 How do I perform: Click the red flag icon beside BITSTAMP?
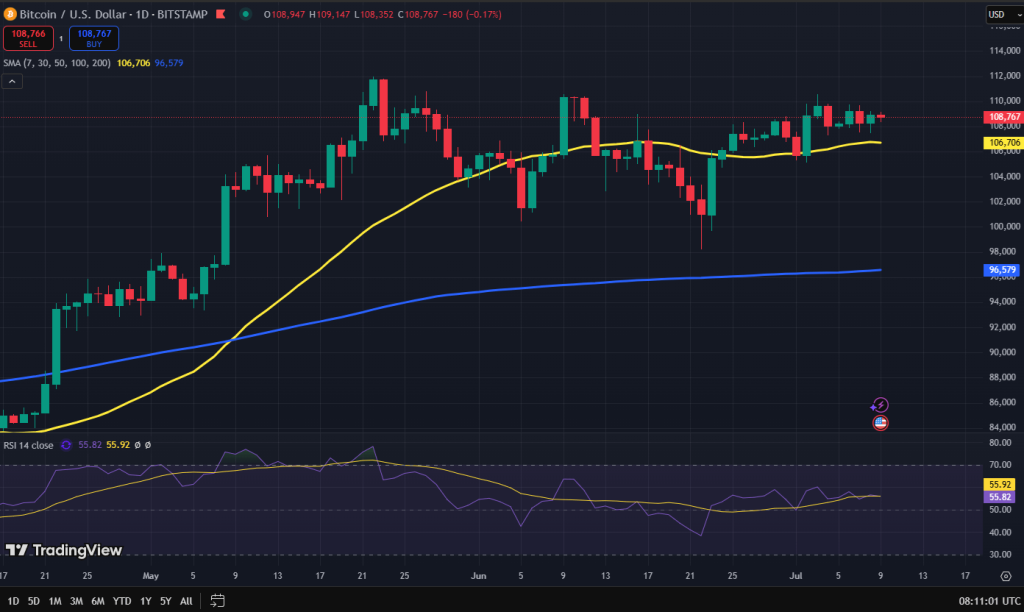click(x=221, y=14)
